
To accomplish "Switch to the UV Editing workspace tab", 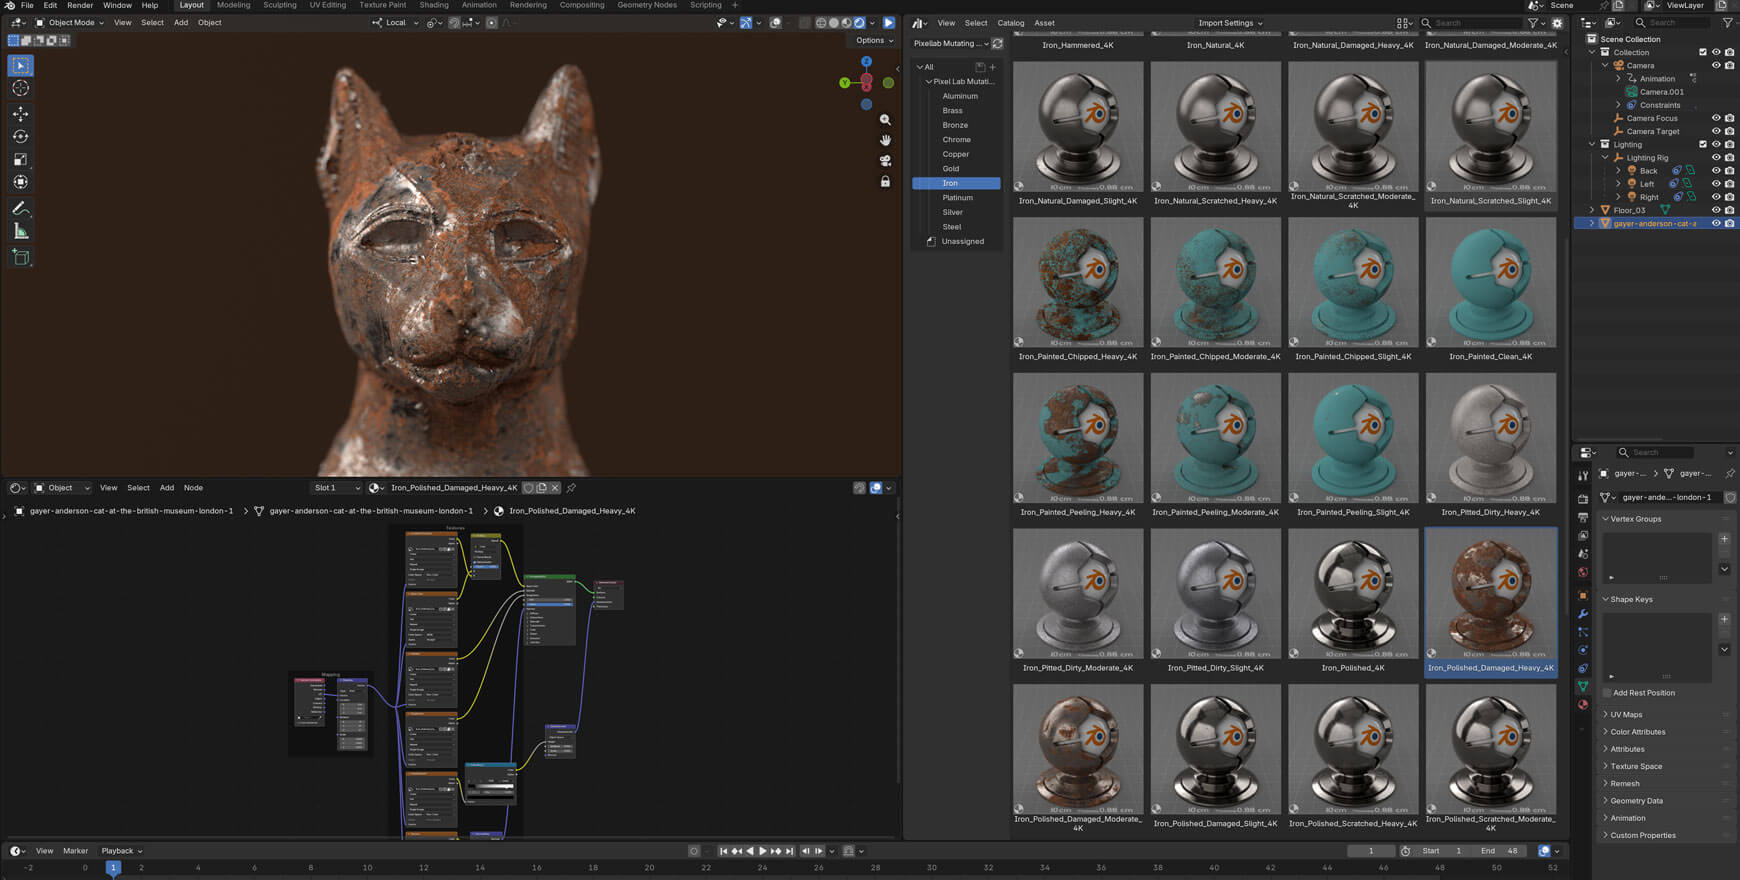I will click(x=327, y=5).
